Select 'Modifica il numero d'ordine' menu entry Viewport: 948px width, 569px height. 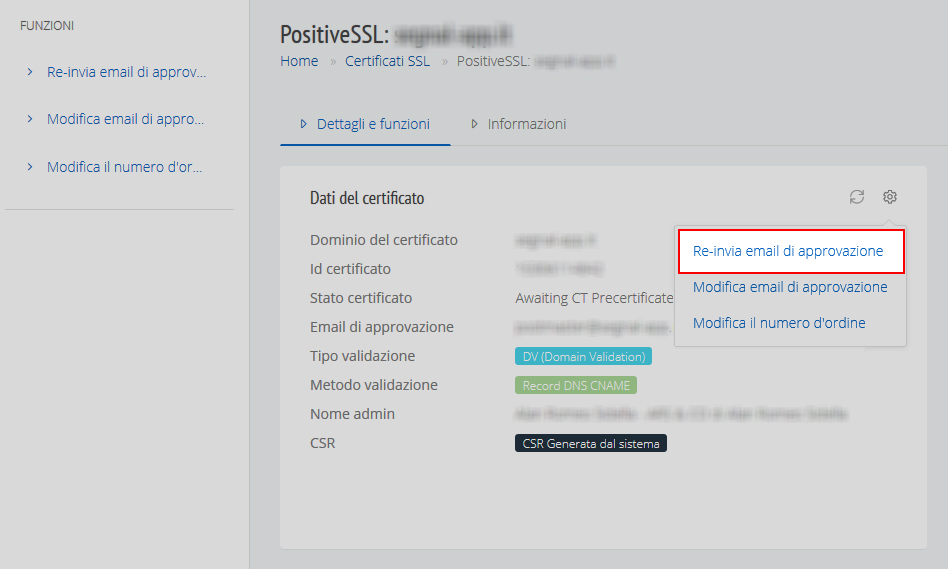(779, 323)
